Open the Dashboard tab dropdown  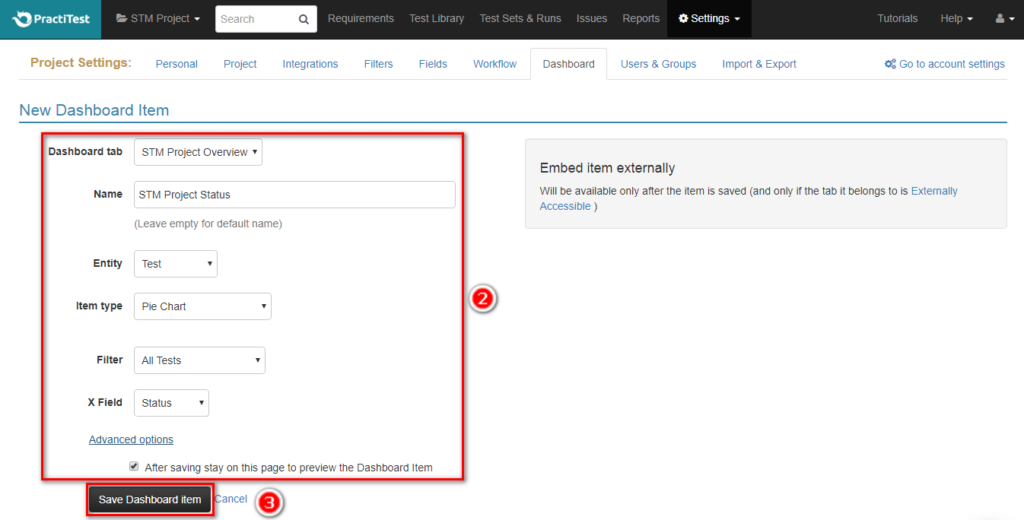[x=198, y=152]
